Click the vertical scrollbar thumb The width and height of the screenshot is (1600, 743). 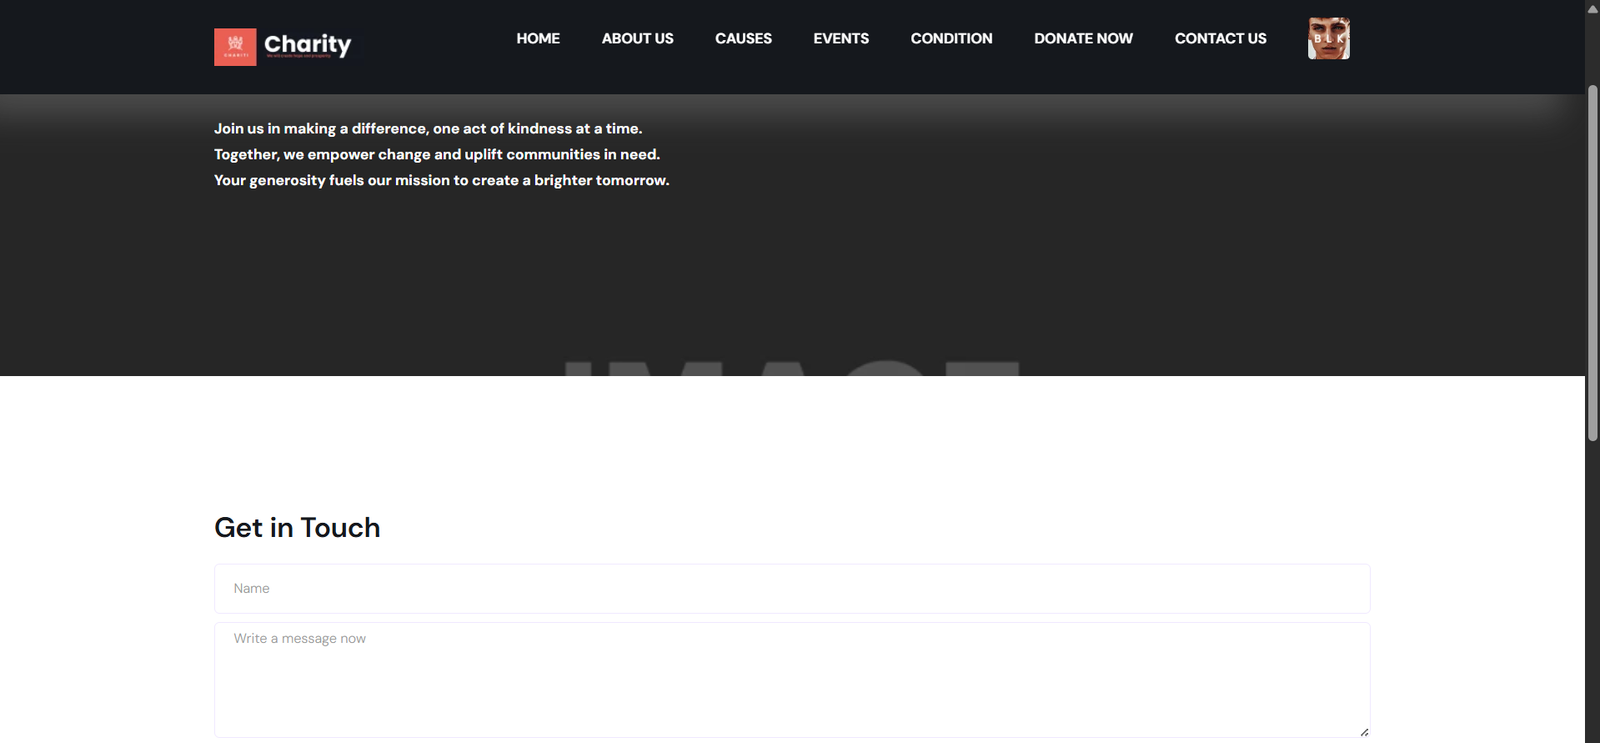[1592, 262]
